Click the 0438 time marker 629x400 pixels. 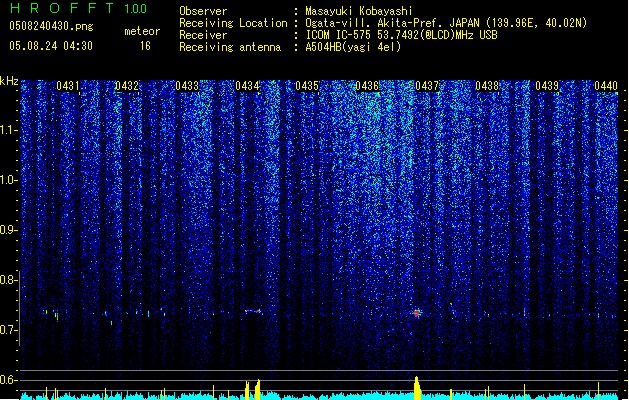click(x=487, y=86)
